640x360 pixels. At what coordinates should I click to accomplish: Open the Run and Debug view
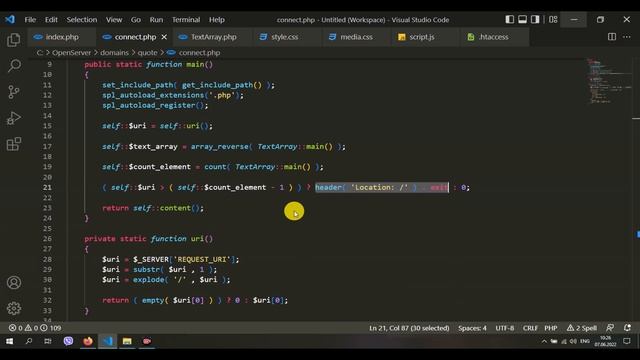coord(14,118)
